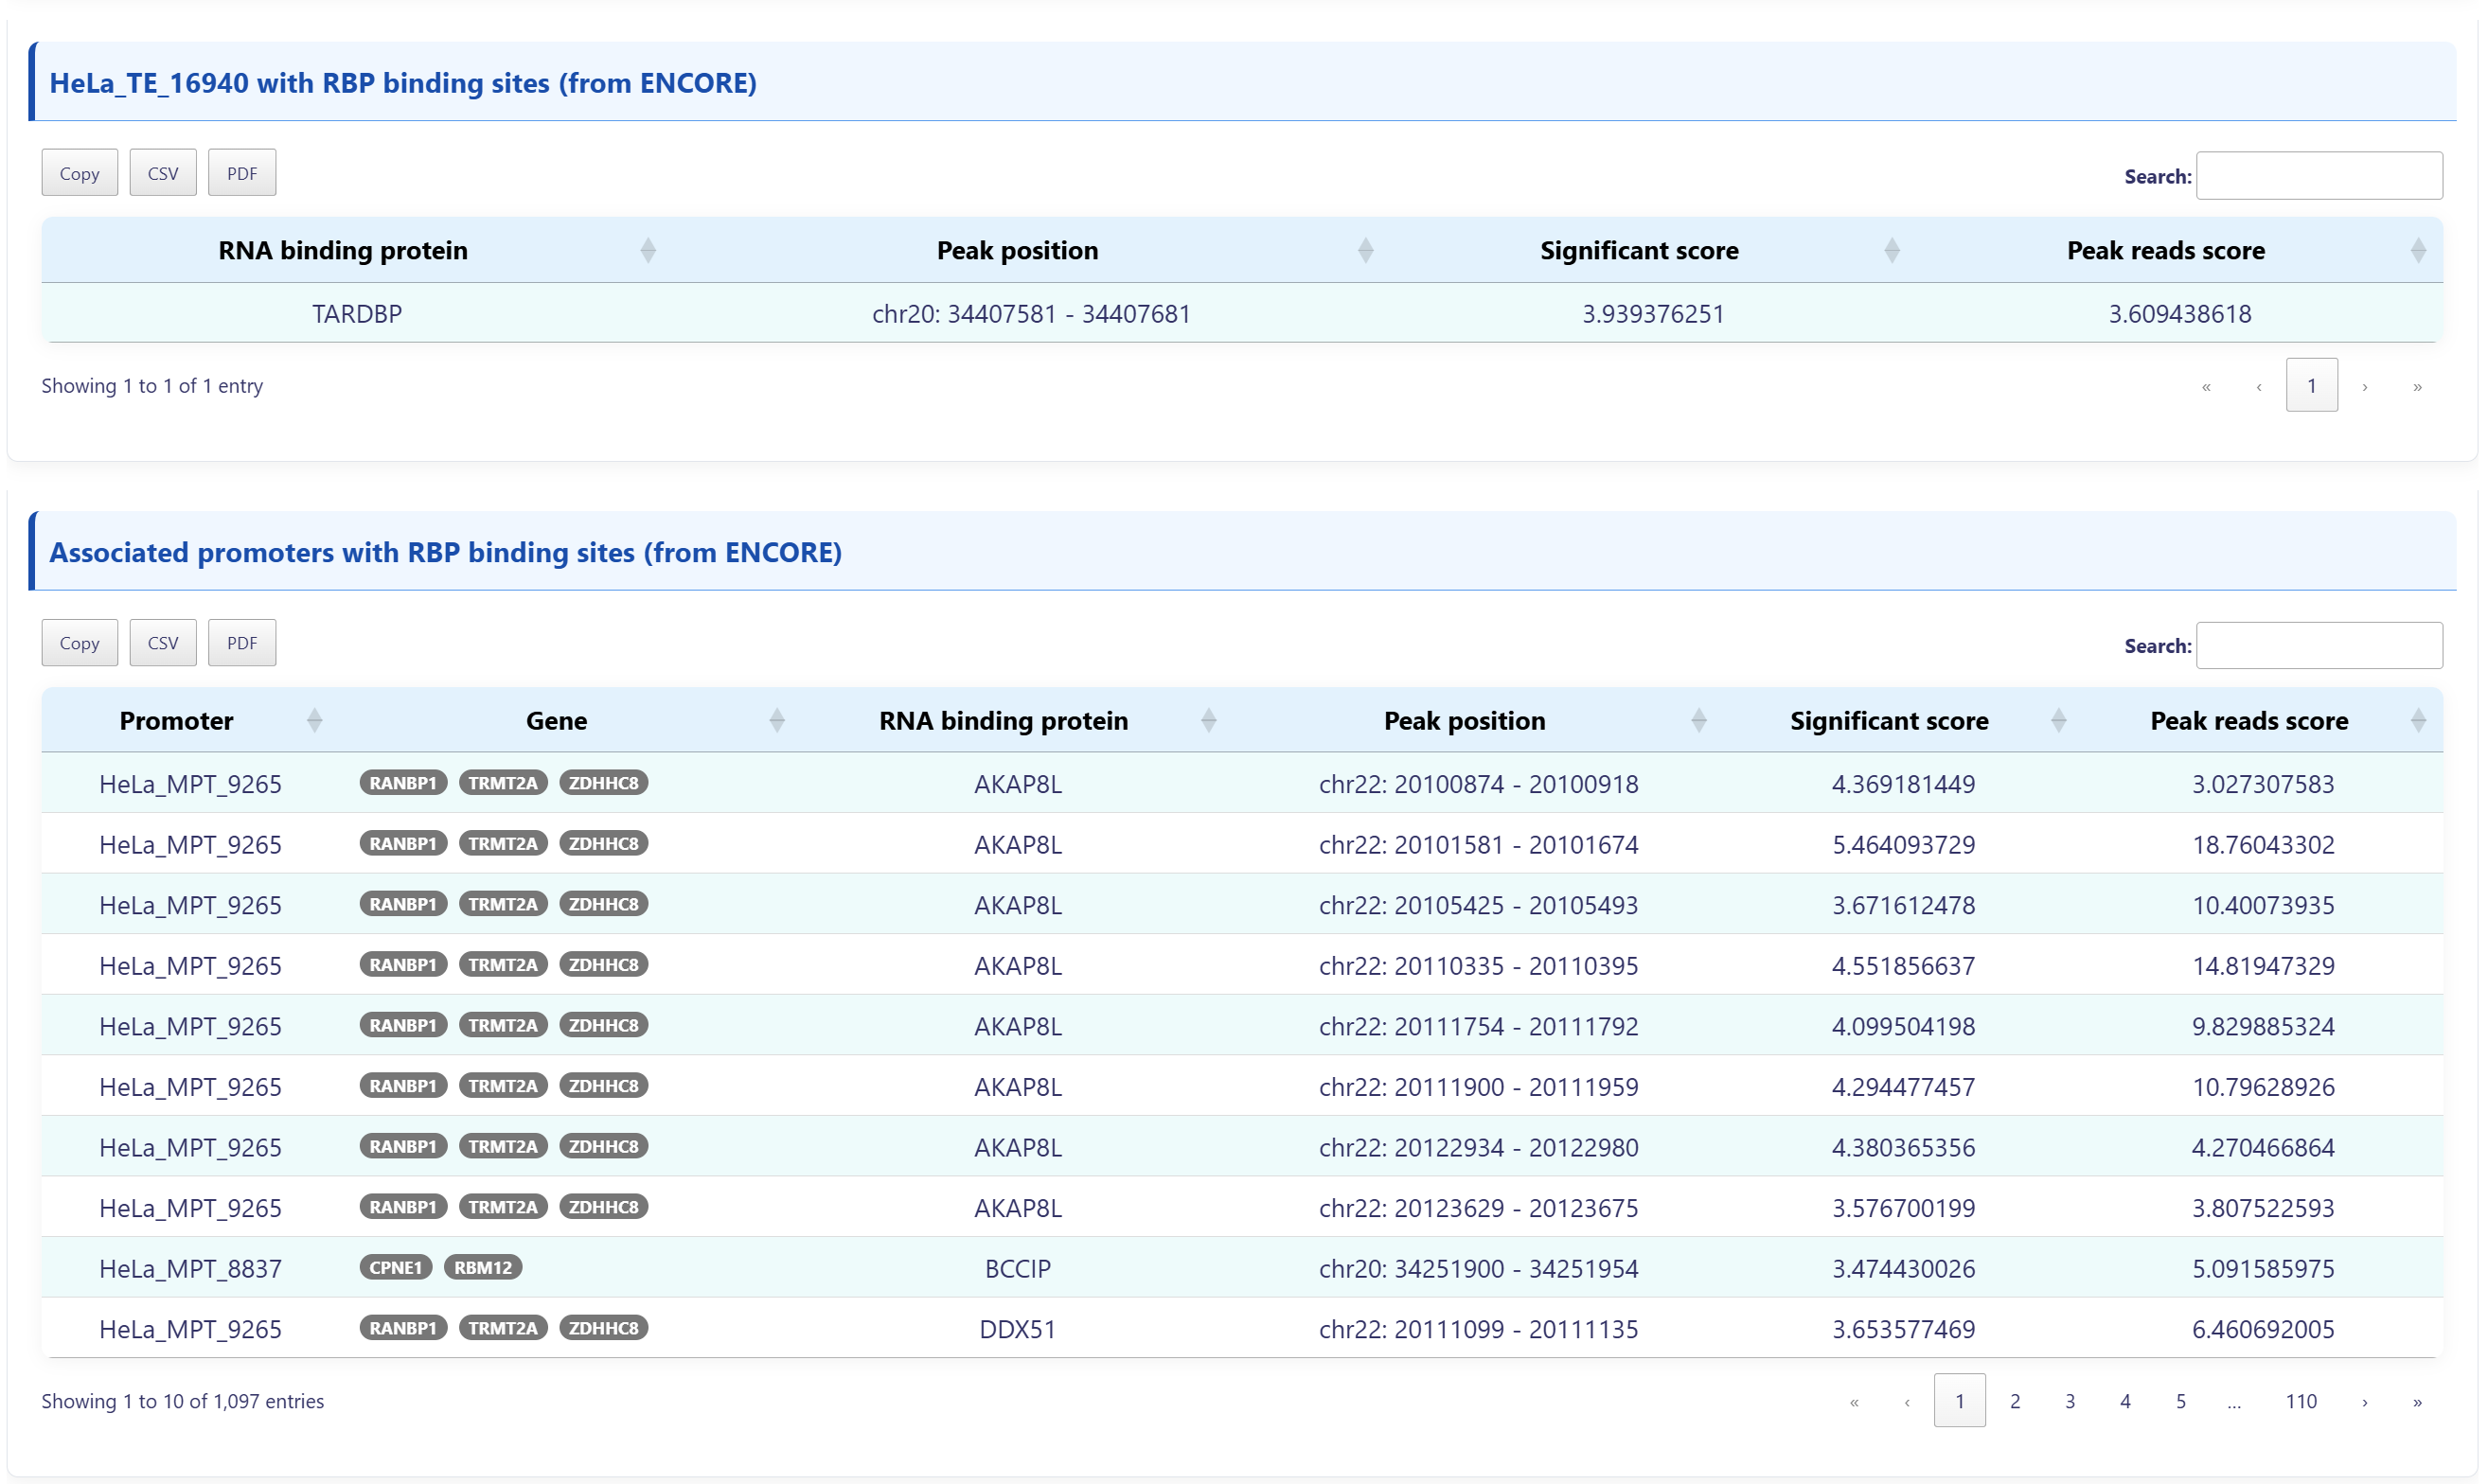Screen dimensions: 2488x1484
Task: Jump to last page of promoters pagination
Action: (2416, 1401)
